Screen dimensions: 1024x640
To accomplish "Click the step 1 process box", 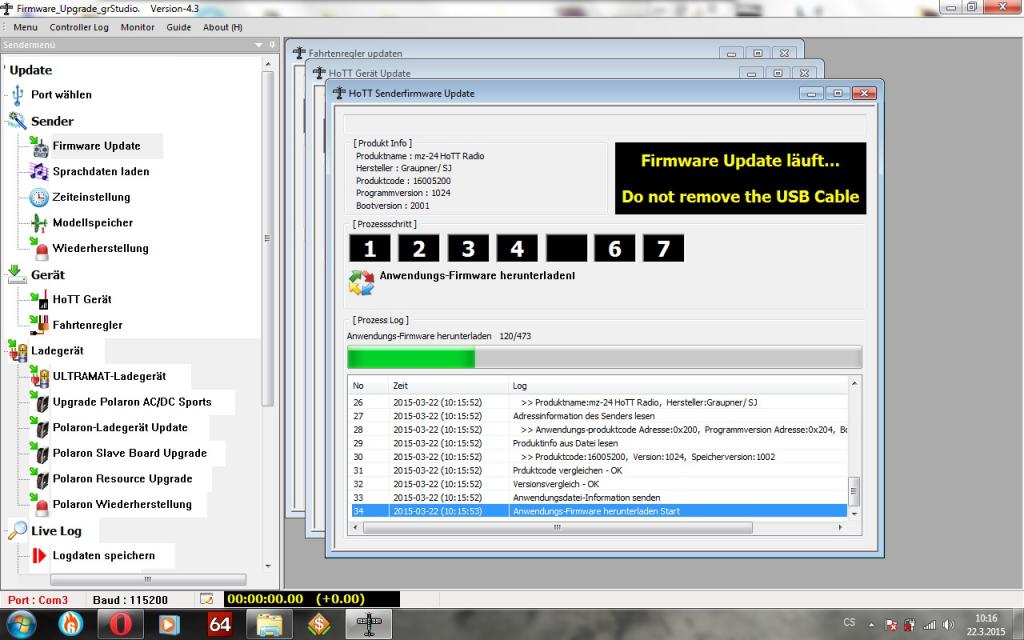I will [x=369, y=248].
